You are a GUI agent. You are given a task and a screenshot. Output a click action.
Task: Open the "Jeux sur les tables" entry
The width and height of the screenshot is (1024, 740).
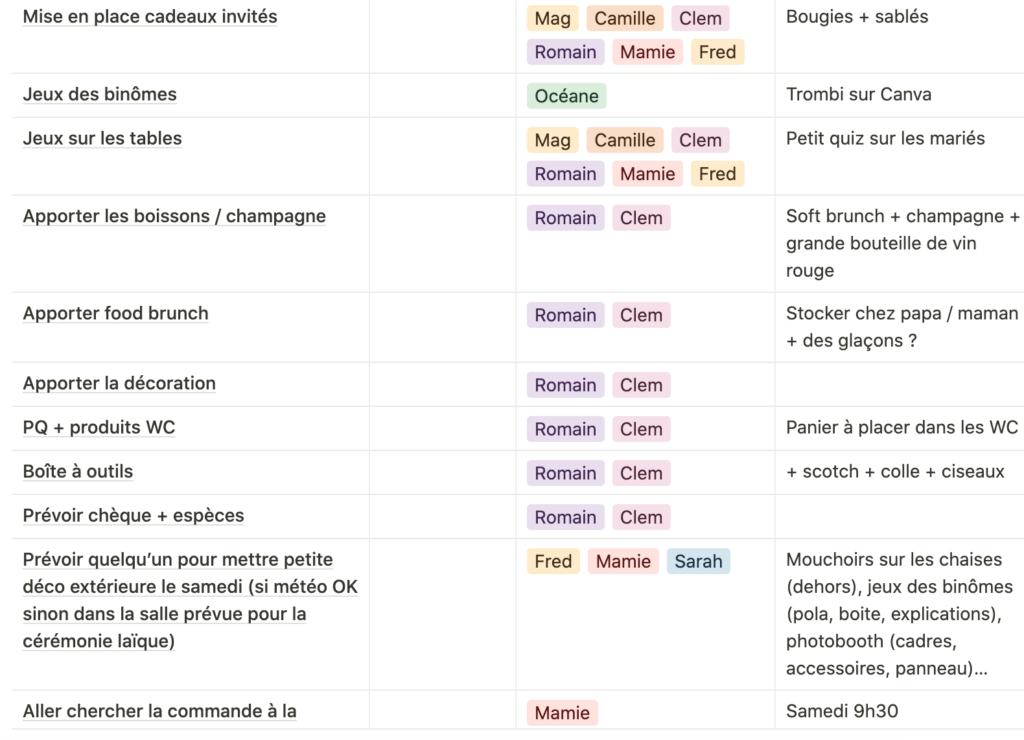[x=102, y=139]
